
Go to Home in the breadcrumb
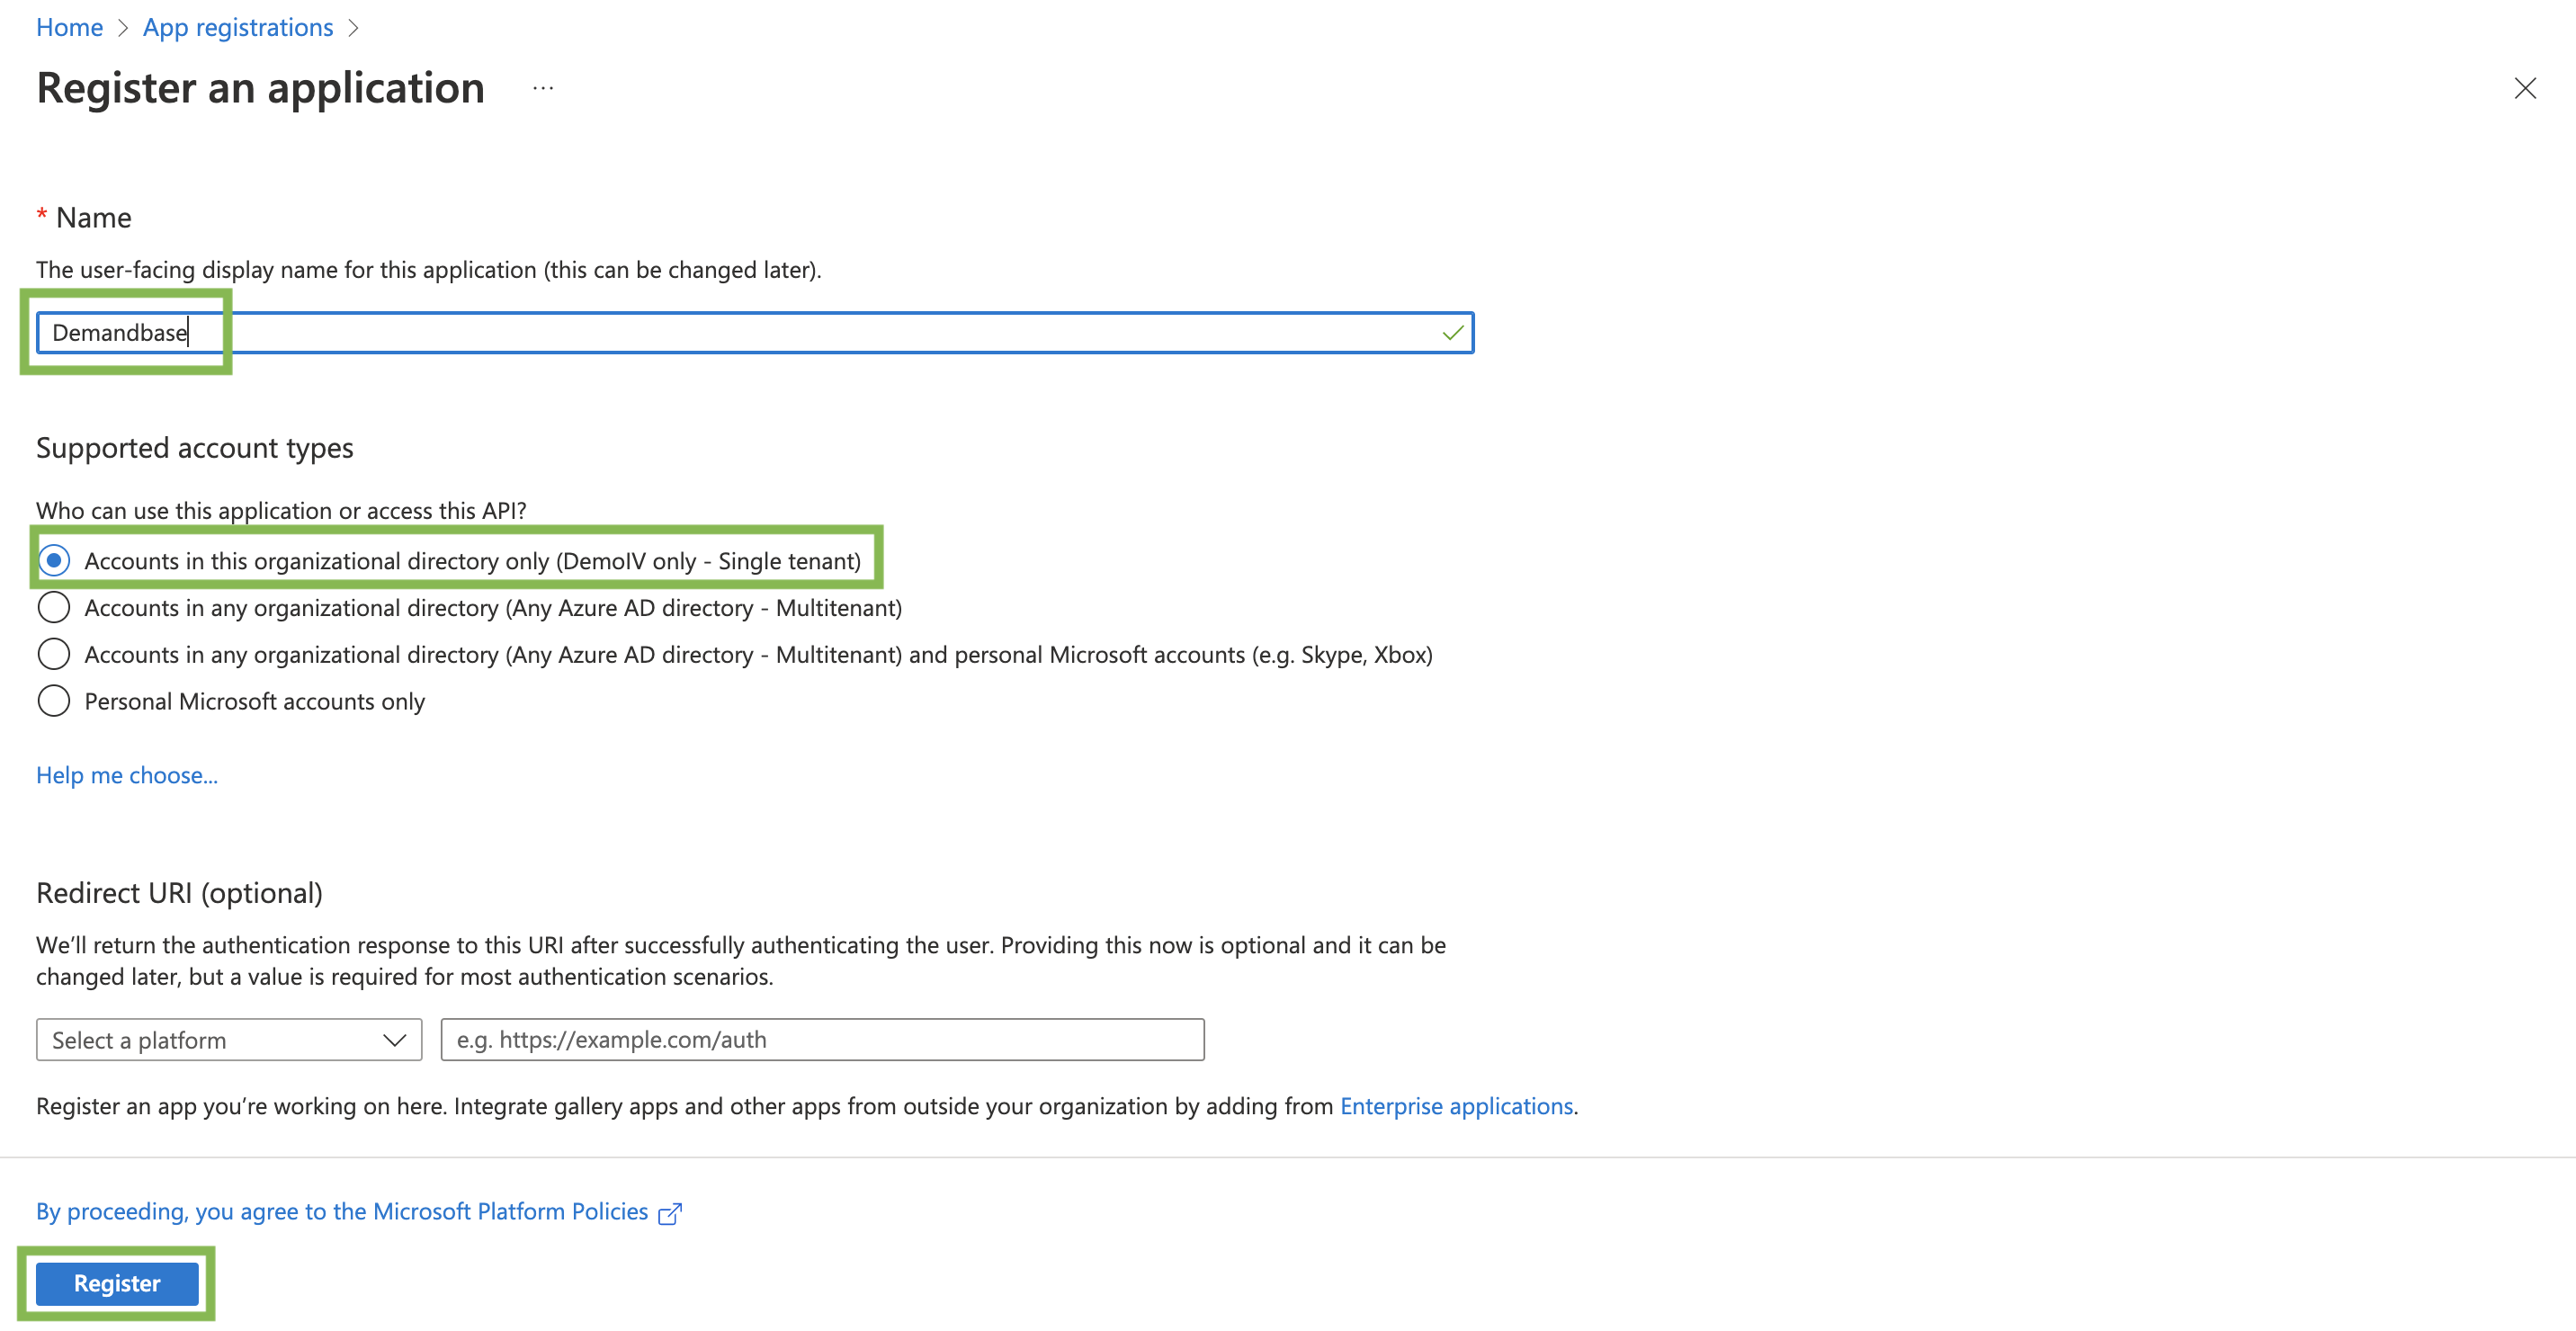69,28
